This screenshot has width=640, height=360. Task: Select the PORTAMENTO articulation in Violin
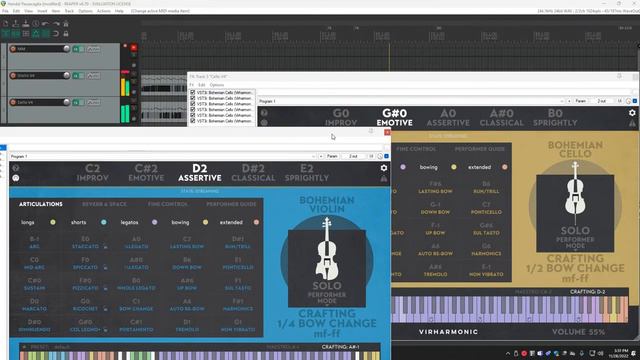click(x=136, y=326)
